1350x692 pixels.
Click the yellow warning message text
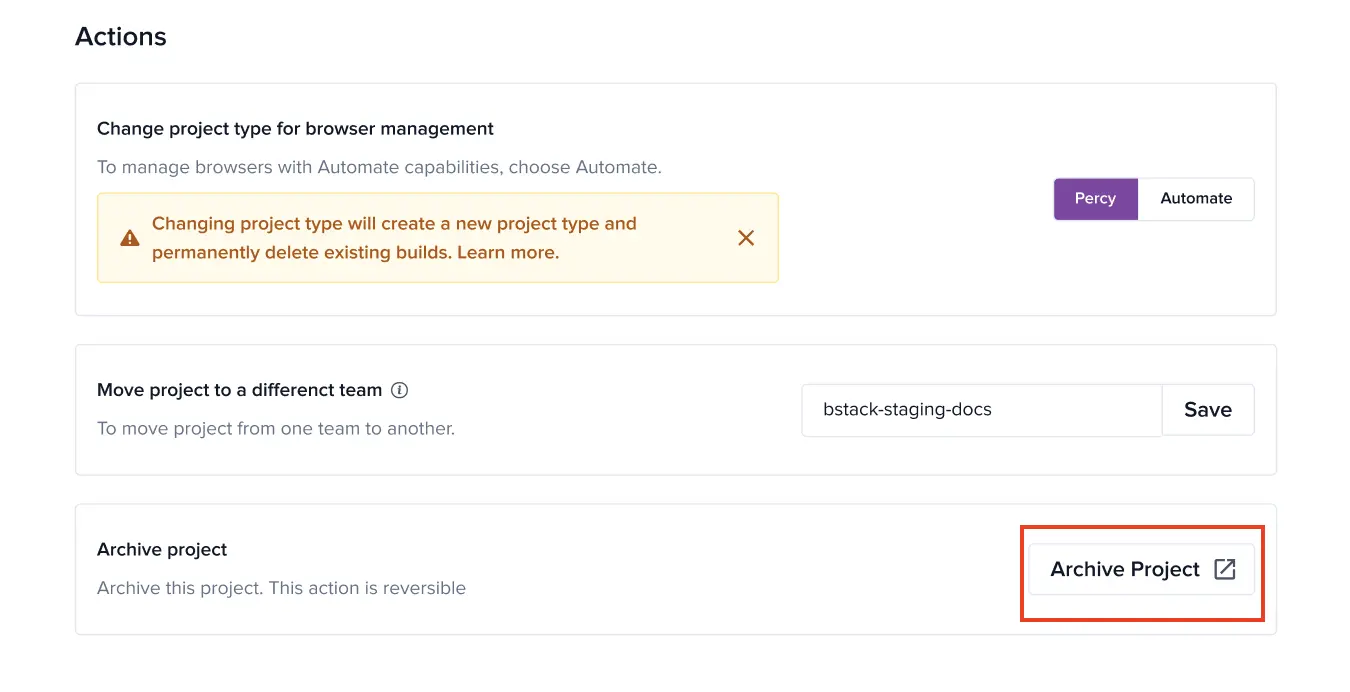pyautogui.click(x=394, y=238)
